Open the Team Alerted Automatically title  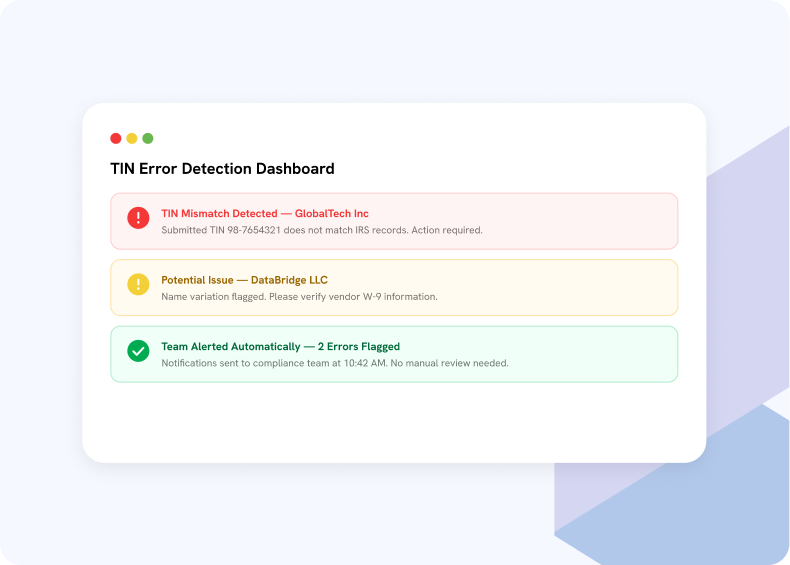coord(281,346)
